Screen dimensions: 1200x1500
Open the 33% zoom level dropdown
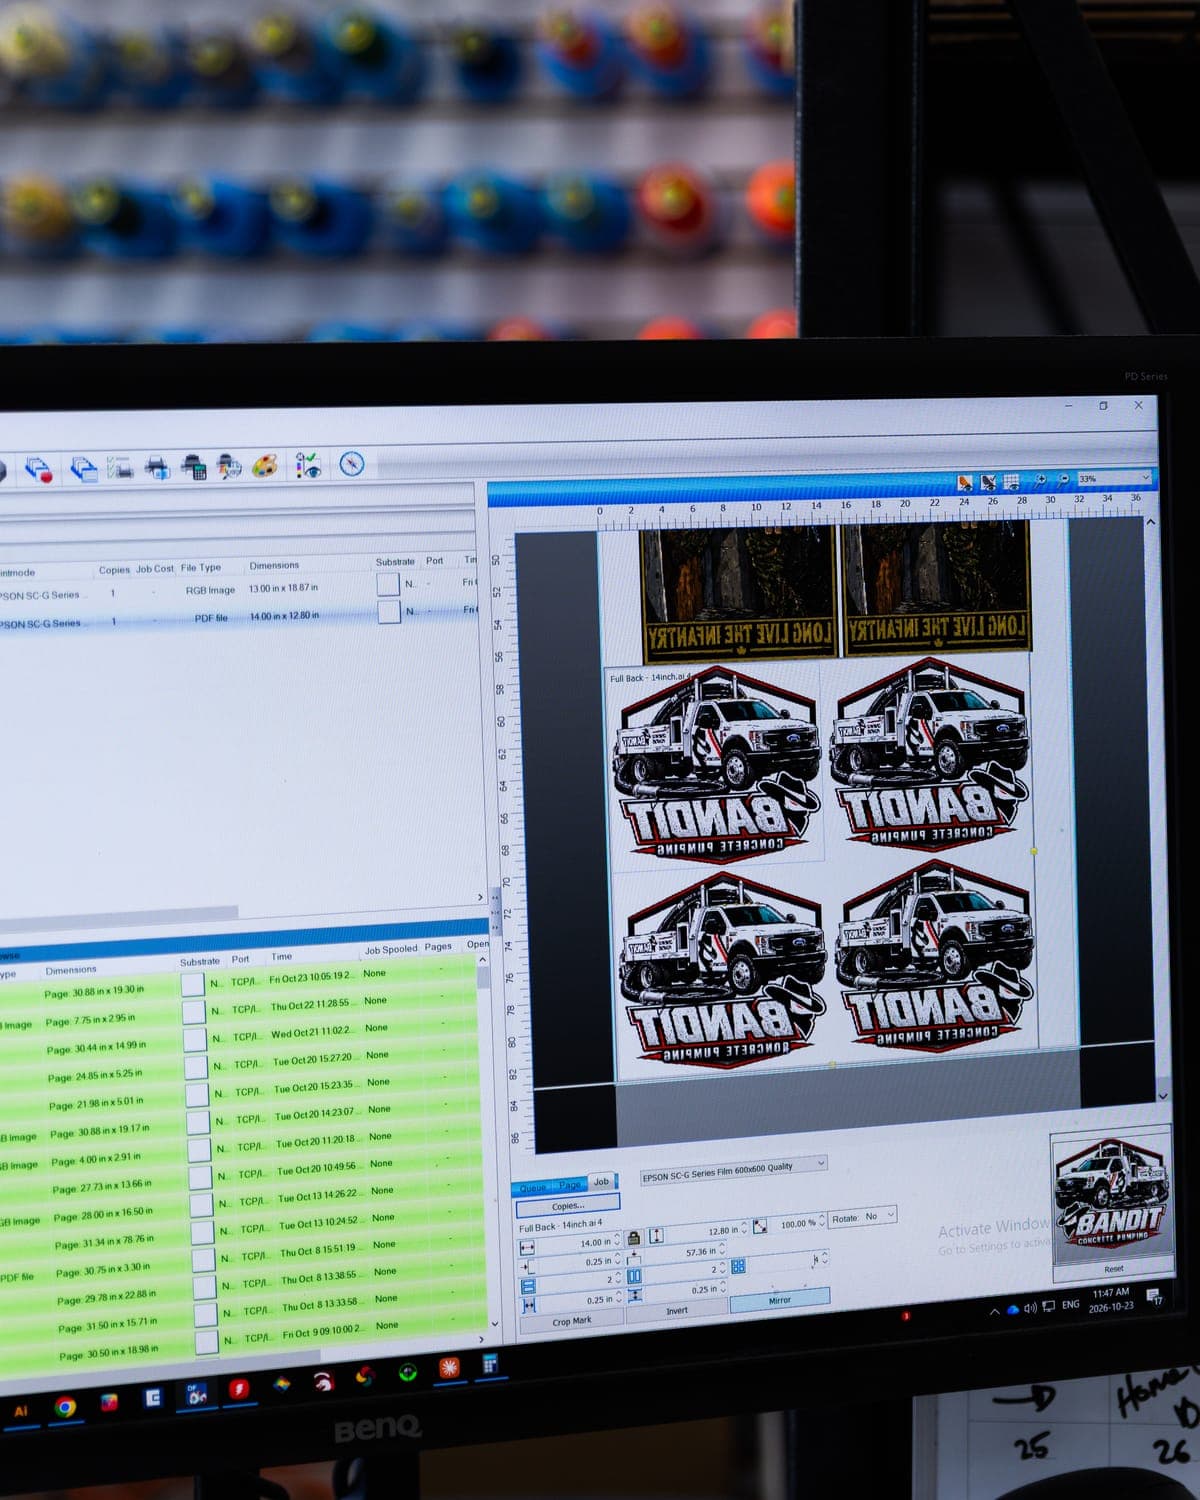pos(1115,478)
